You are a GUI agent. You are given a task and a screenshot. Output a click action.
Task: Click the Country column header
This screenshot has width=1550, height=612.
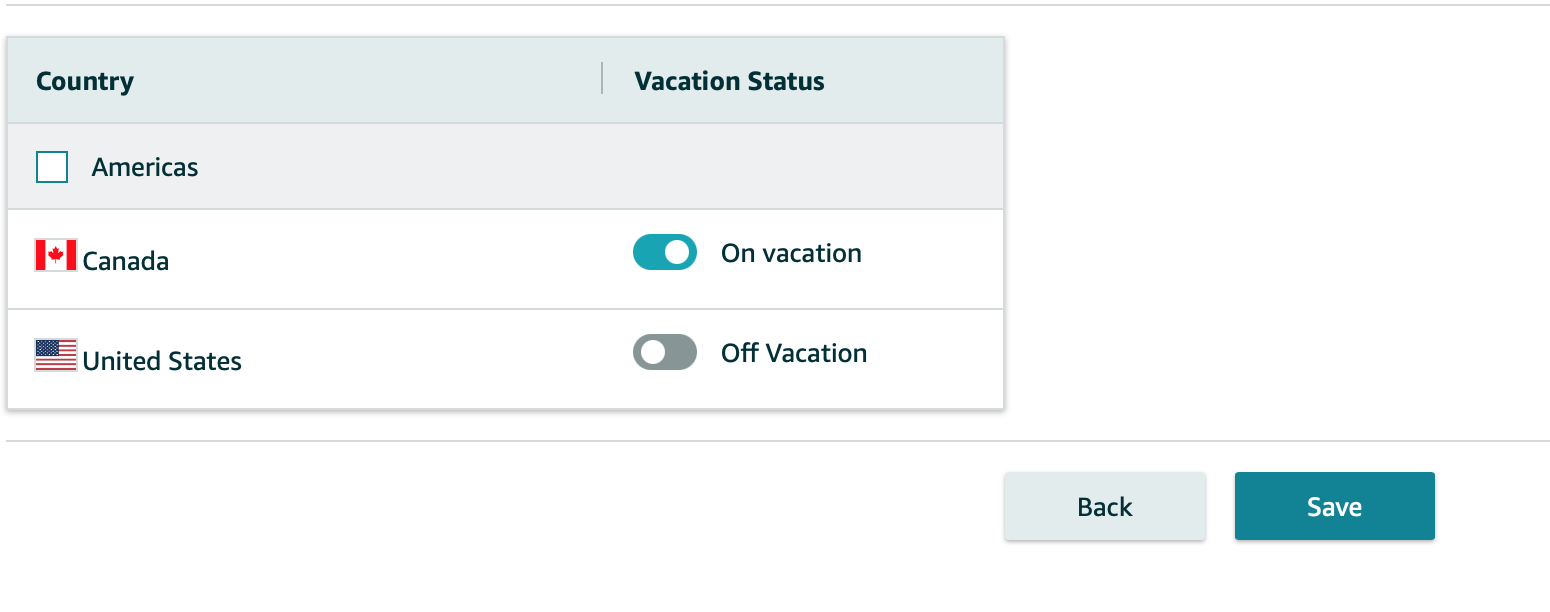click(85, 81)
